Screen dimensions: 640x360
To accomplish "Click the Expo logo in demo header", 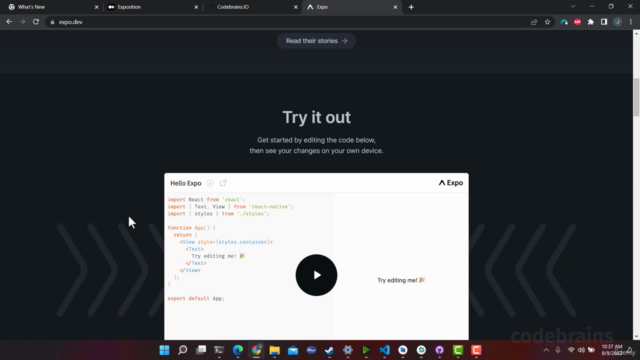I will pos(451,183).
